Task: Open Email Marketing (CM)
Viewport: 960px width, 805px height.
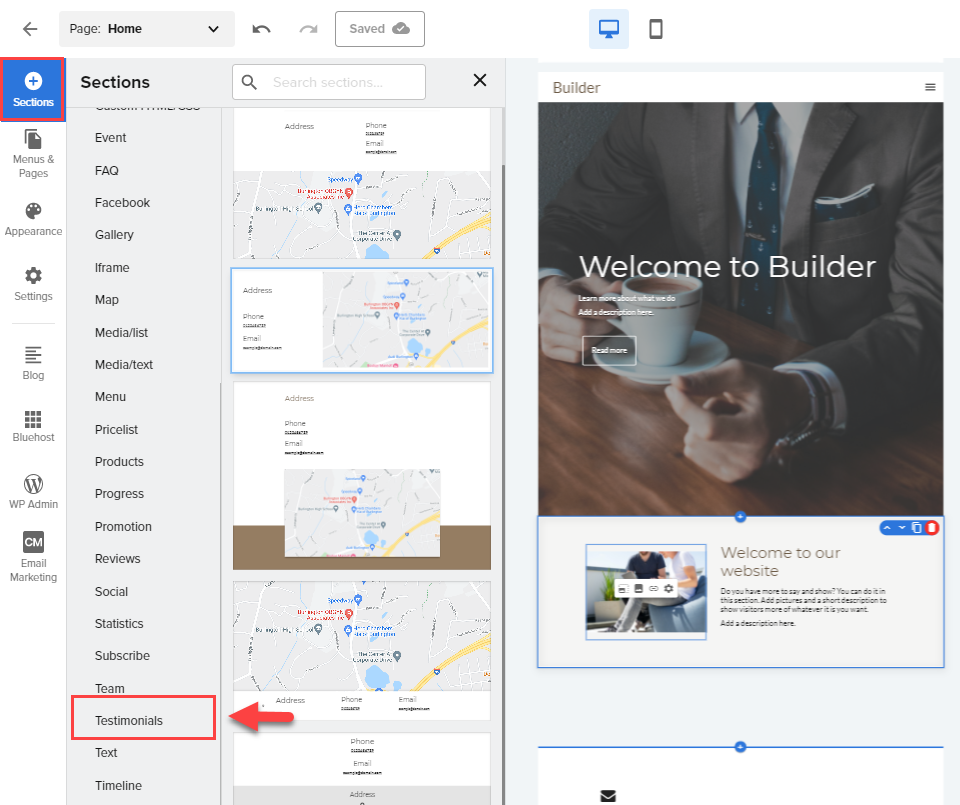Action: click(x=33, y=556)
